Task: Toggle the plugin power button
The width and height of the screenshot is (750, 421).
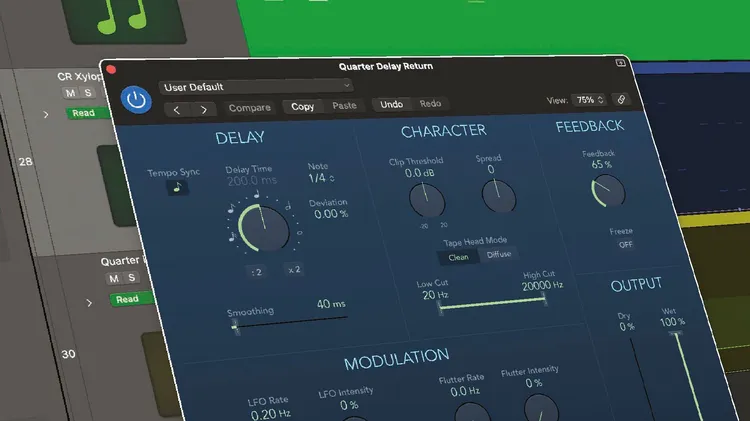Action: 136,100
